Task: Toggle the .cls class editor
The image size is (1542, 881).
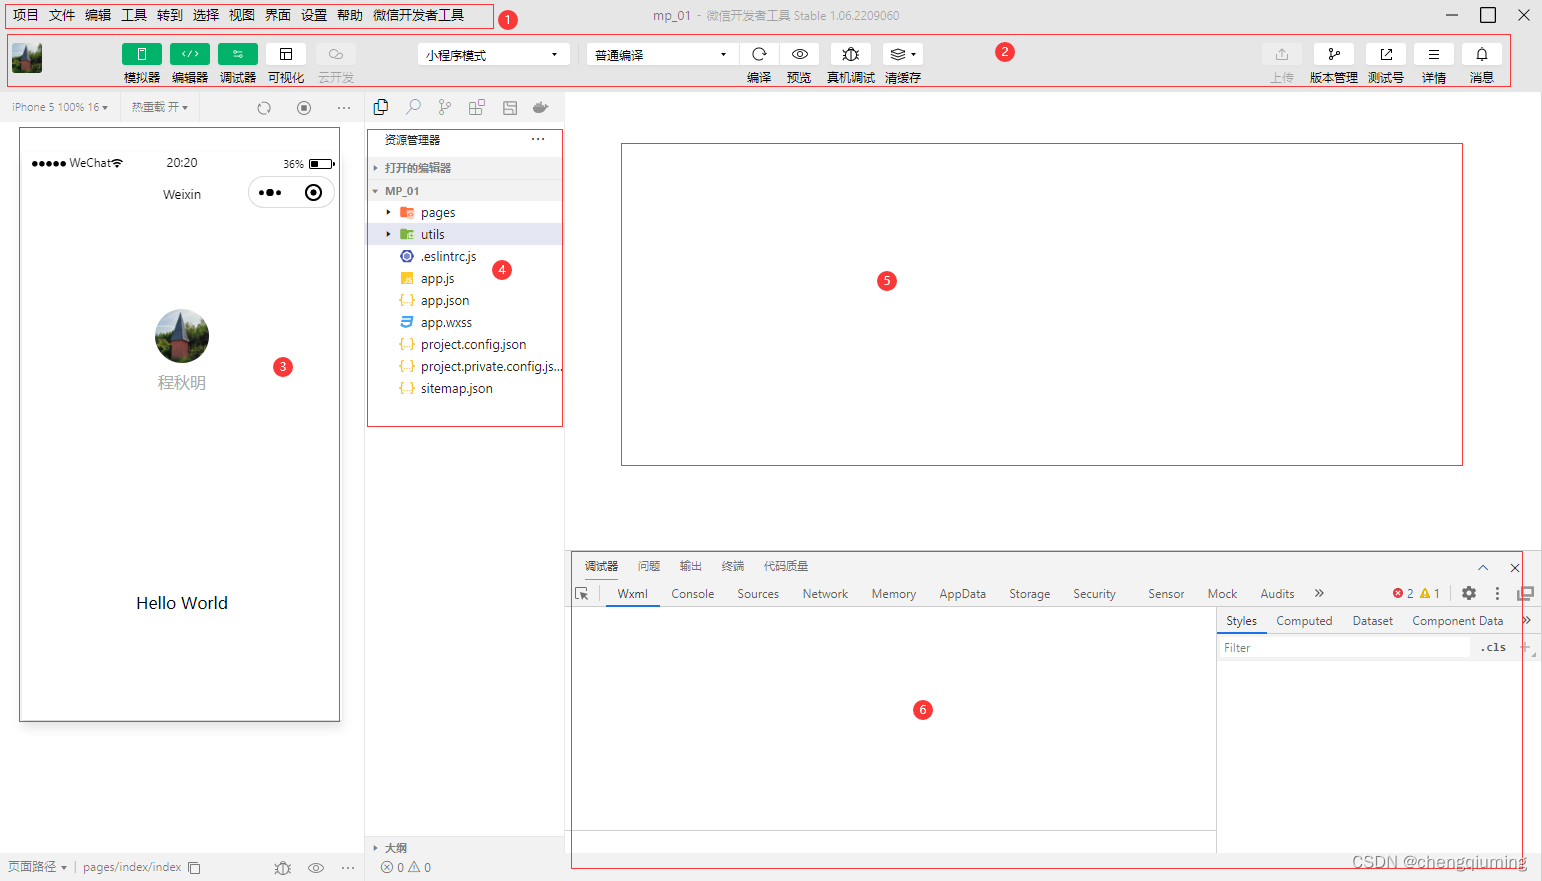Action: tap(1495, 648)
